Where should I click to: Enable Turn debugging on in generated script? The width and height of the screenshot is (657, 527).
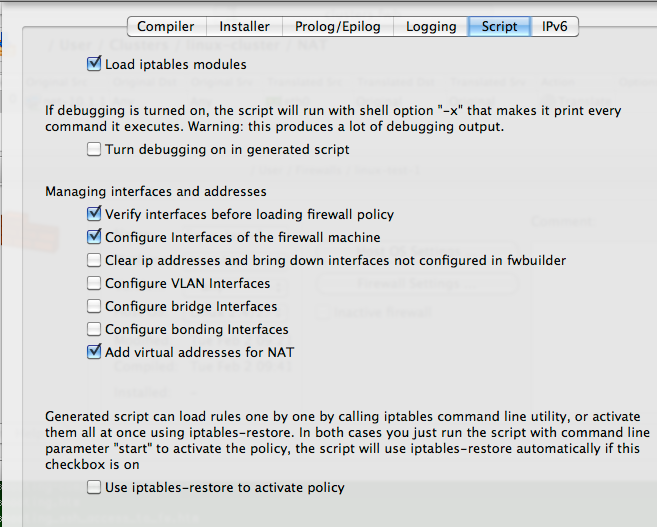pos(95,149)
